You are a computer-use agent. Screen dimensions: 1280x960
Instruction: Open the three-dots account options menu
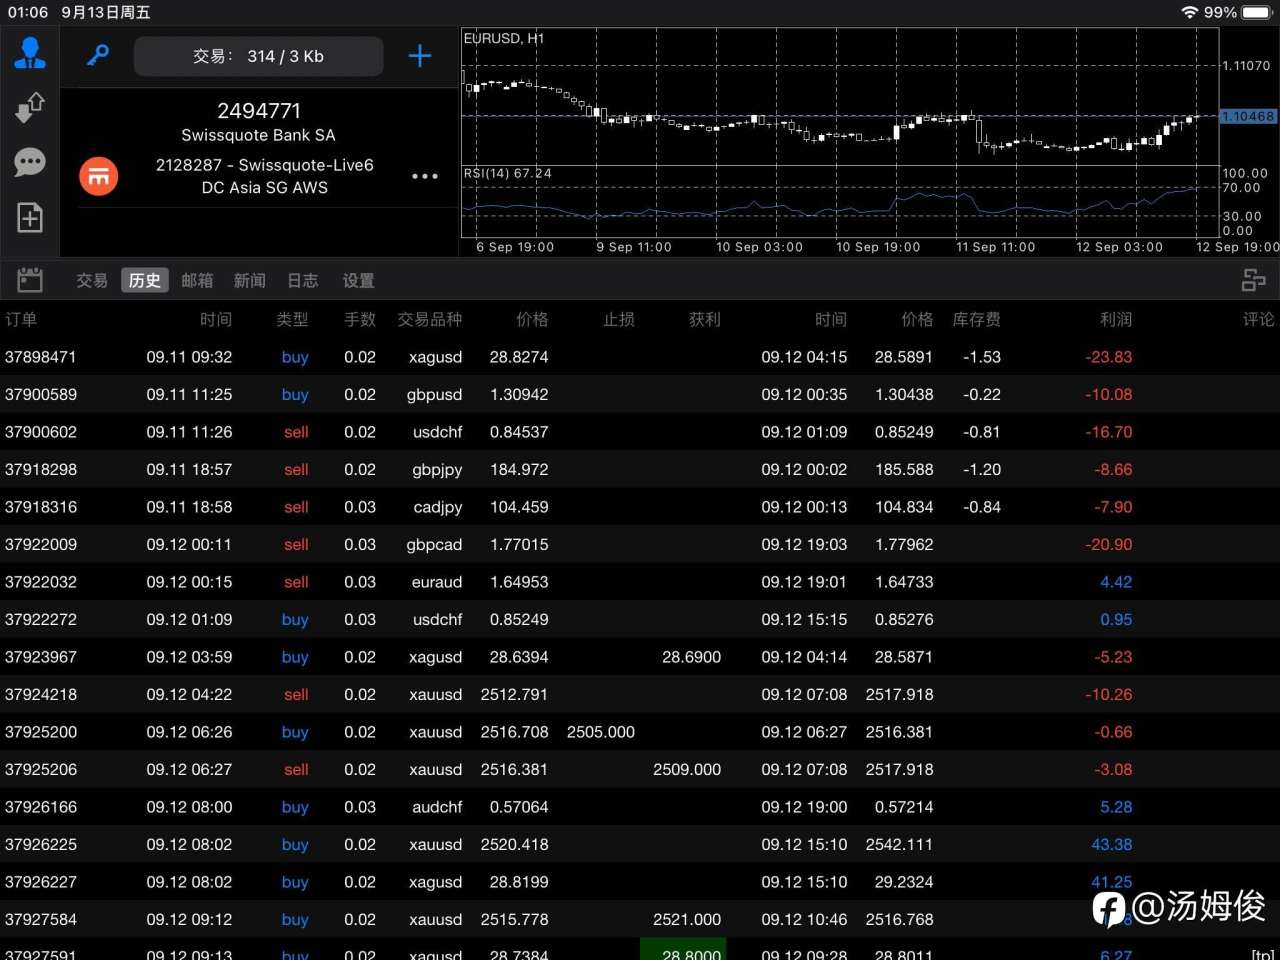tap(425, 176)
